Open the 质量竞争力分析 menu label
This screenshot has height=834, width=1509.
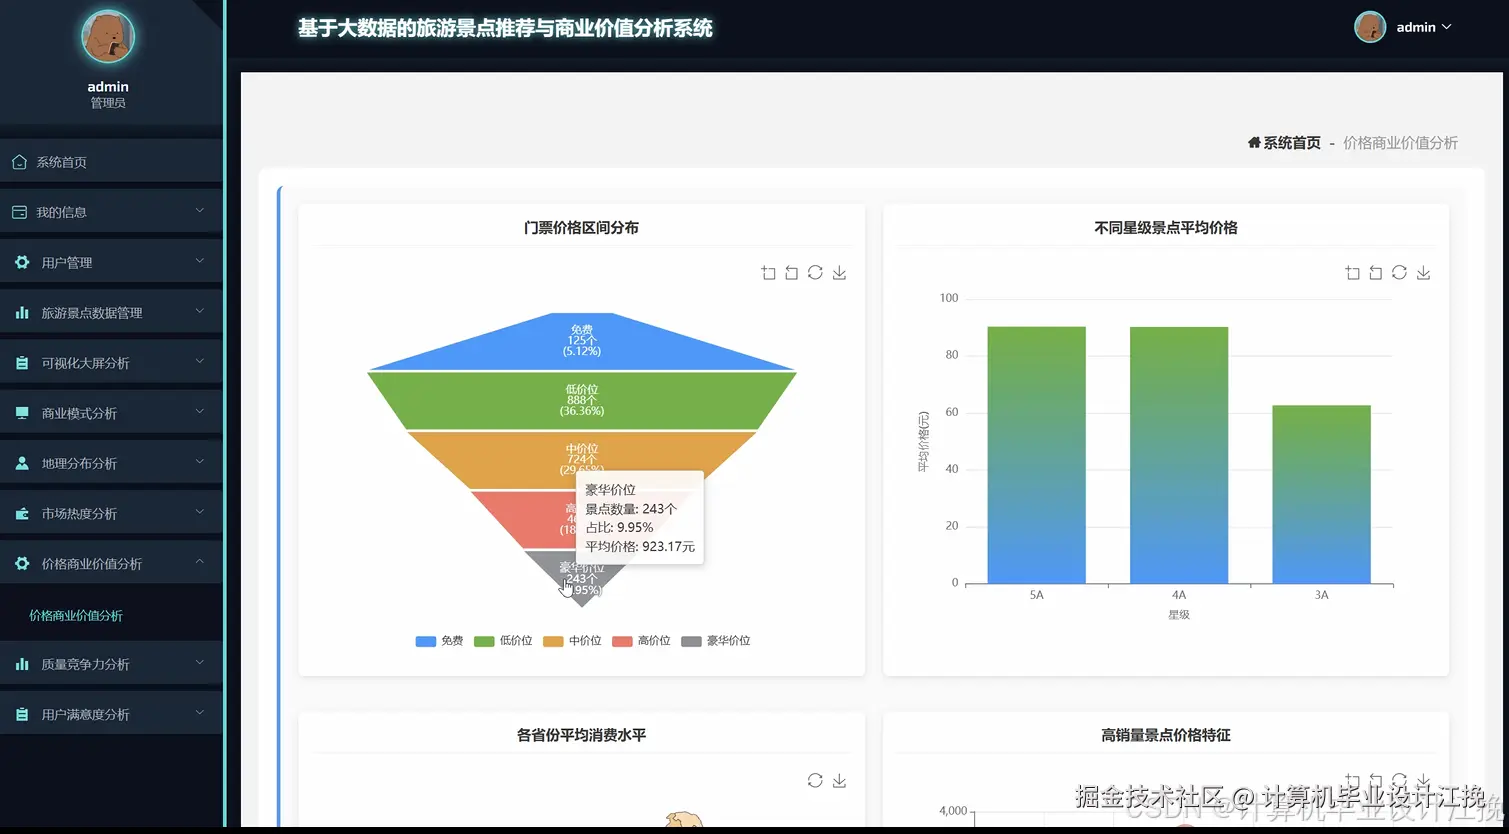coord(86,664)
